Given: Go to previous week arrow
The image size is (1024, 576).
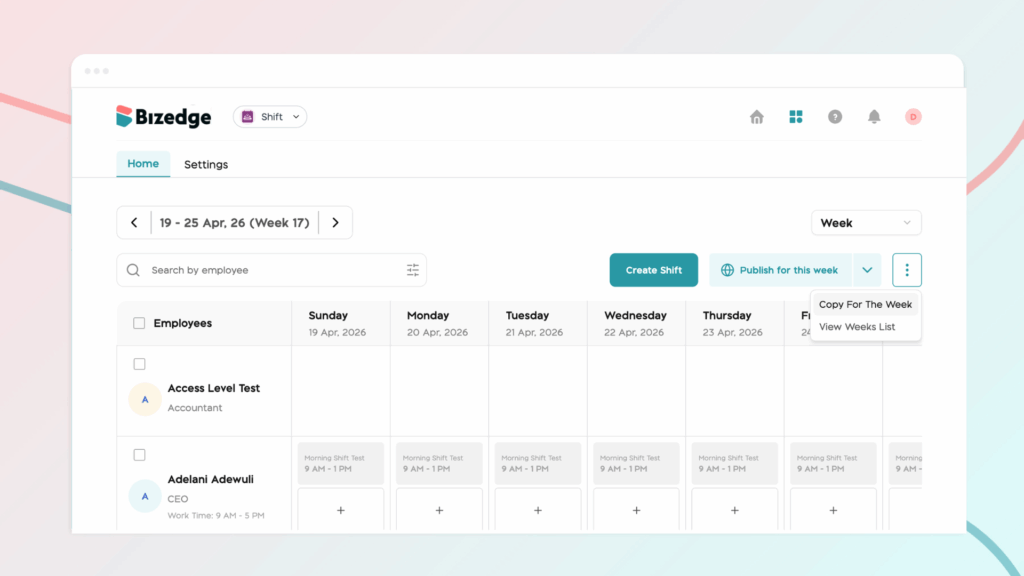Looking at the screenshot, I should pos(134,223).
